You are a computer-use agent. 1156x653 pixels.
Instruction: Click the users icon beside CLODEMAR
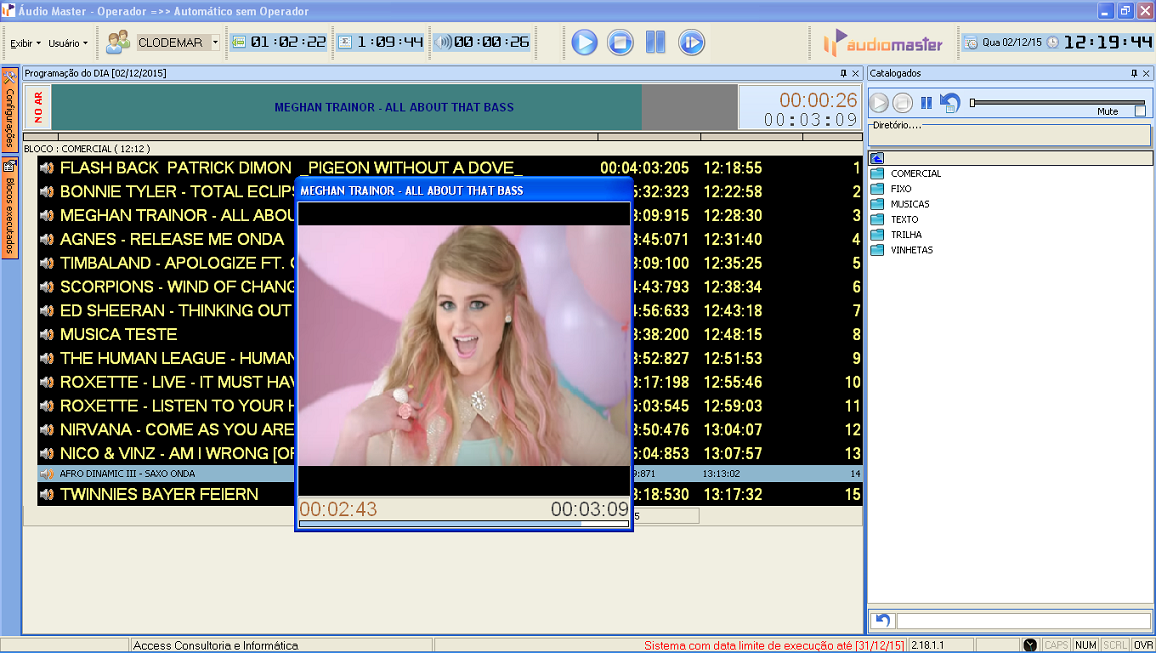tap(118, 42)
